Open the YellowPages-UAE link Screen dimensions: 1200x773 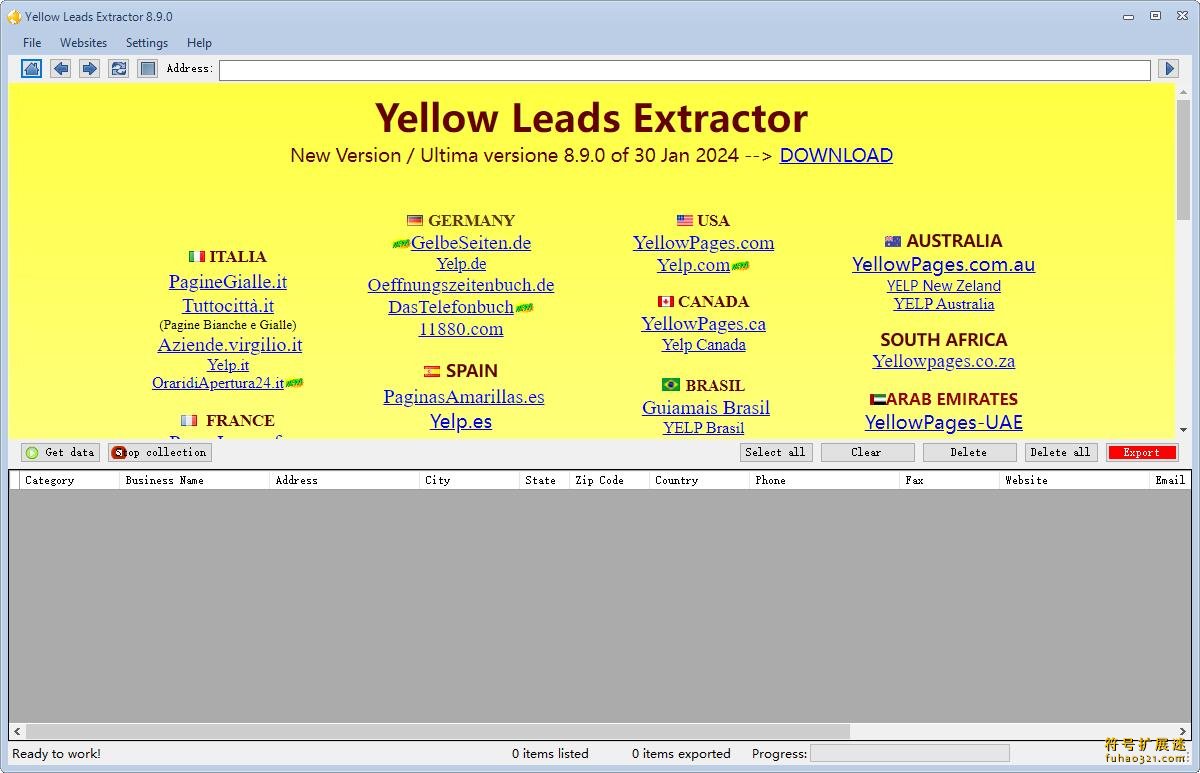tap(943, 423)
